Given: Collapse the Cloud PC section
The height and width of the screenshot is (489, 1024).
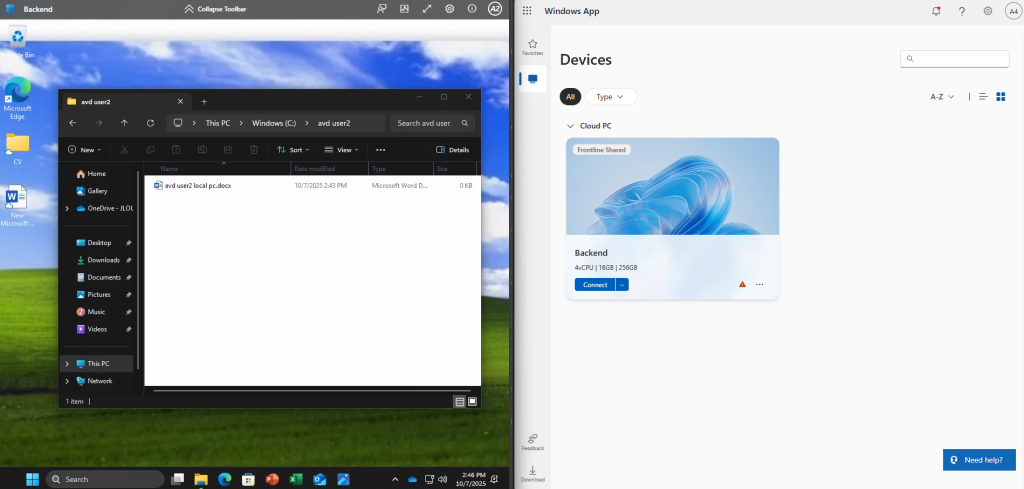Looking at the screenshot, I should click(570, 127).
